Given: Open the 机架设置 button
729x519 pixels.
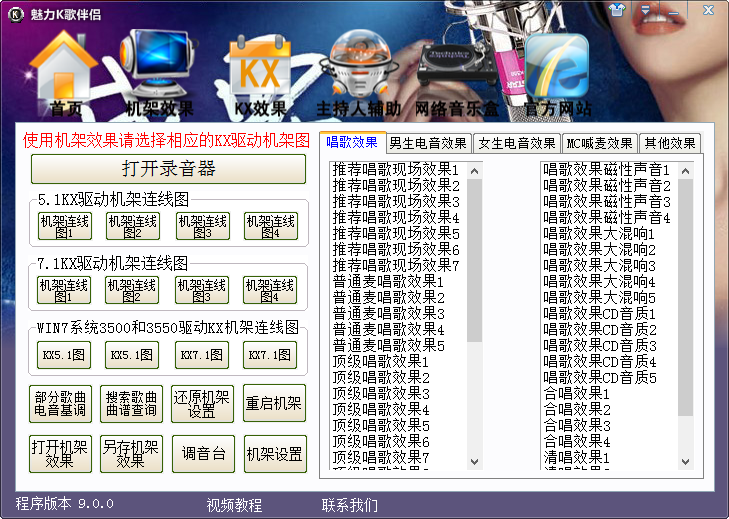Looking at the screenshot, I should point(275,454).
